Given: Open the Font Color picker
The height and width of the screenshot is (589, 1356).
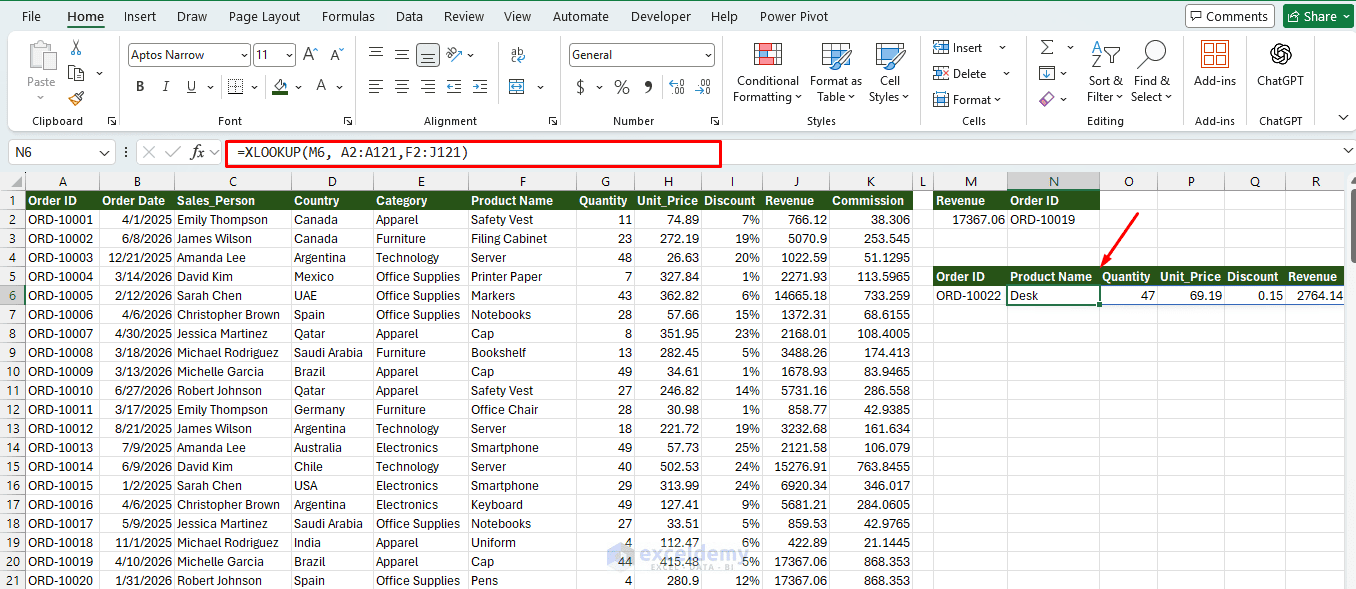Looking at the screenshot, I should point(322,87).
